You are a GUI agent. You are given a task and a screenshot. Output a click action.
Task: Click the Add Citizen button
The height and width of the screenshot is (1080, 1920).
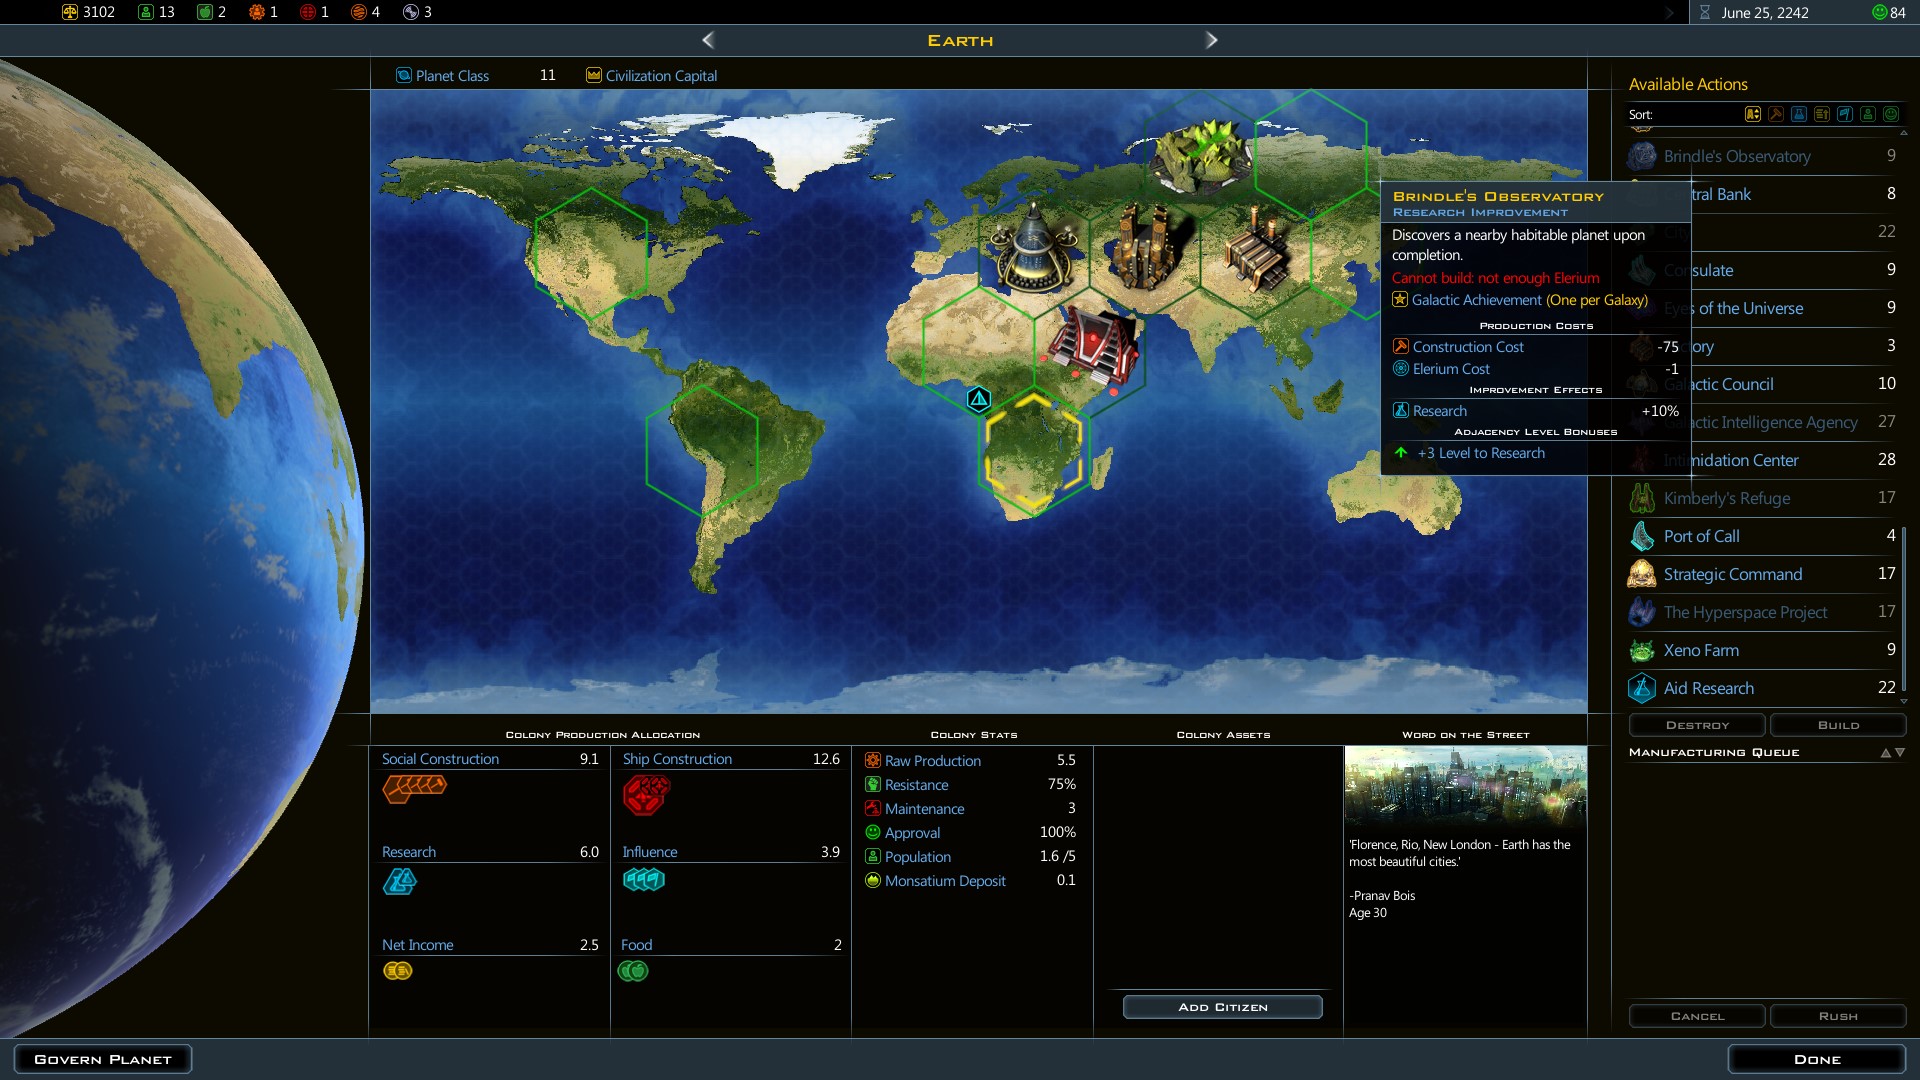click(x=1222, y=1007)
